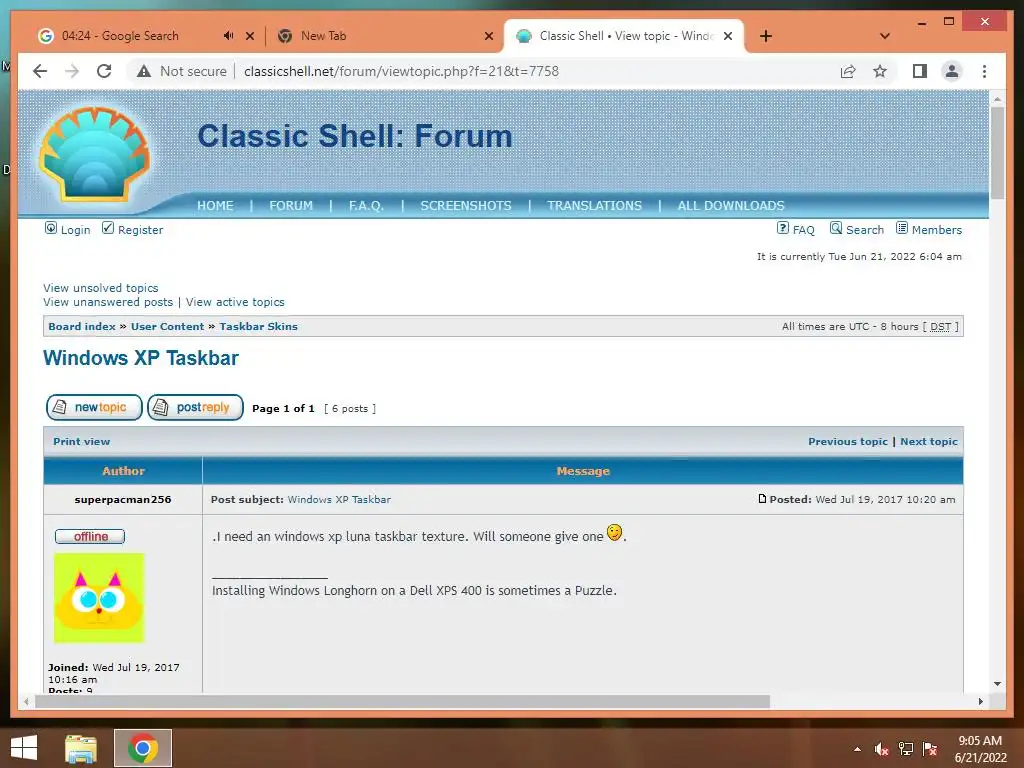Toggle the browser side panel
Image resolution: width=1024 pixels, height=768 pixels.
920,71
